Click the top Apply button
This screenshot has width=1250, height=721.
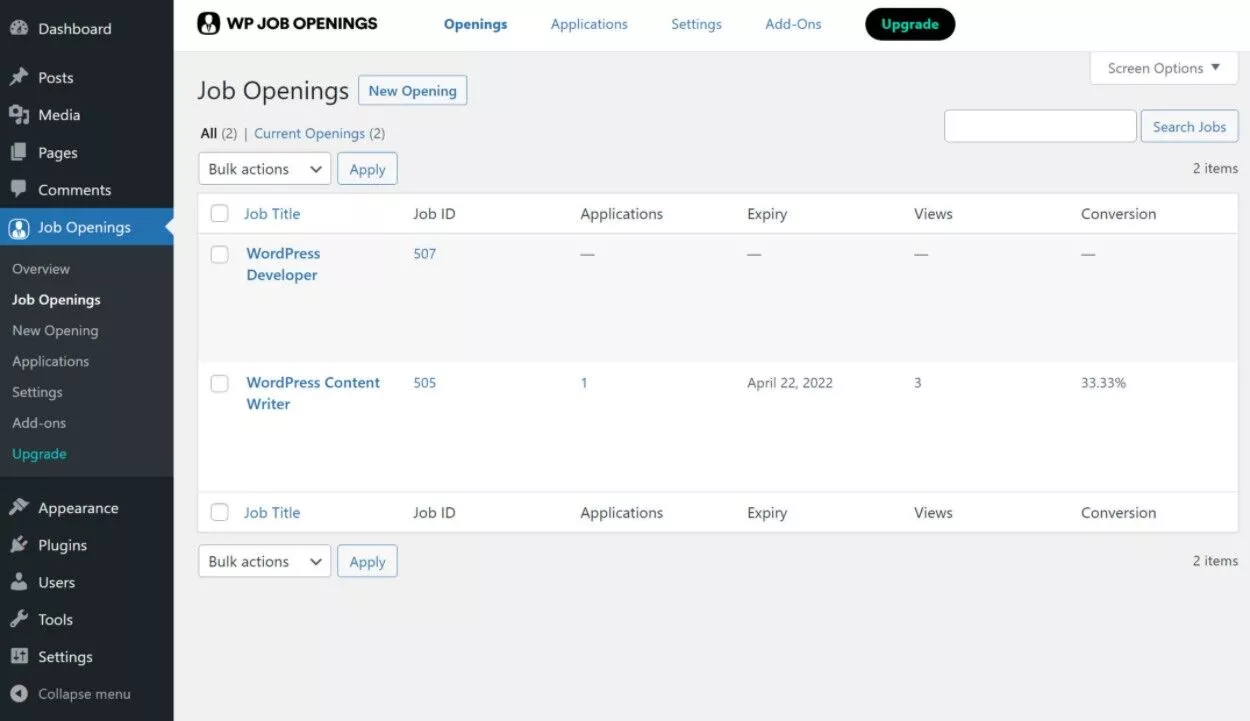[x=367, y=169]
